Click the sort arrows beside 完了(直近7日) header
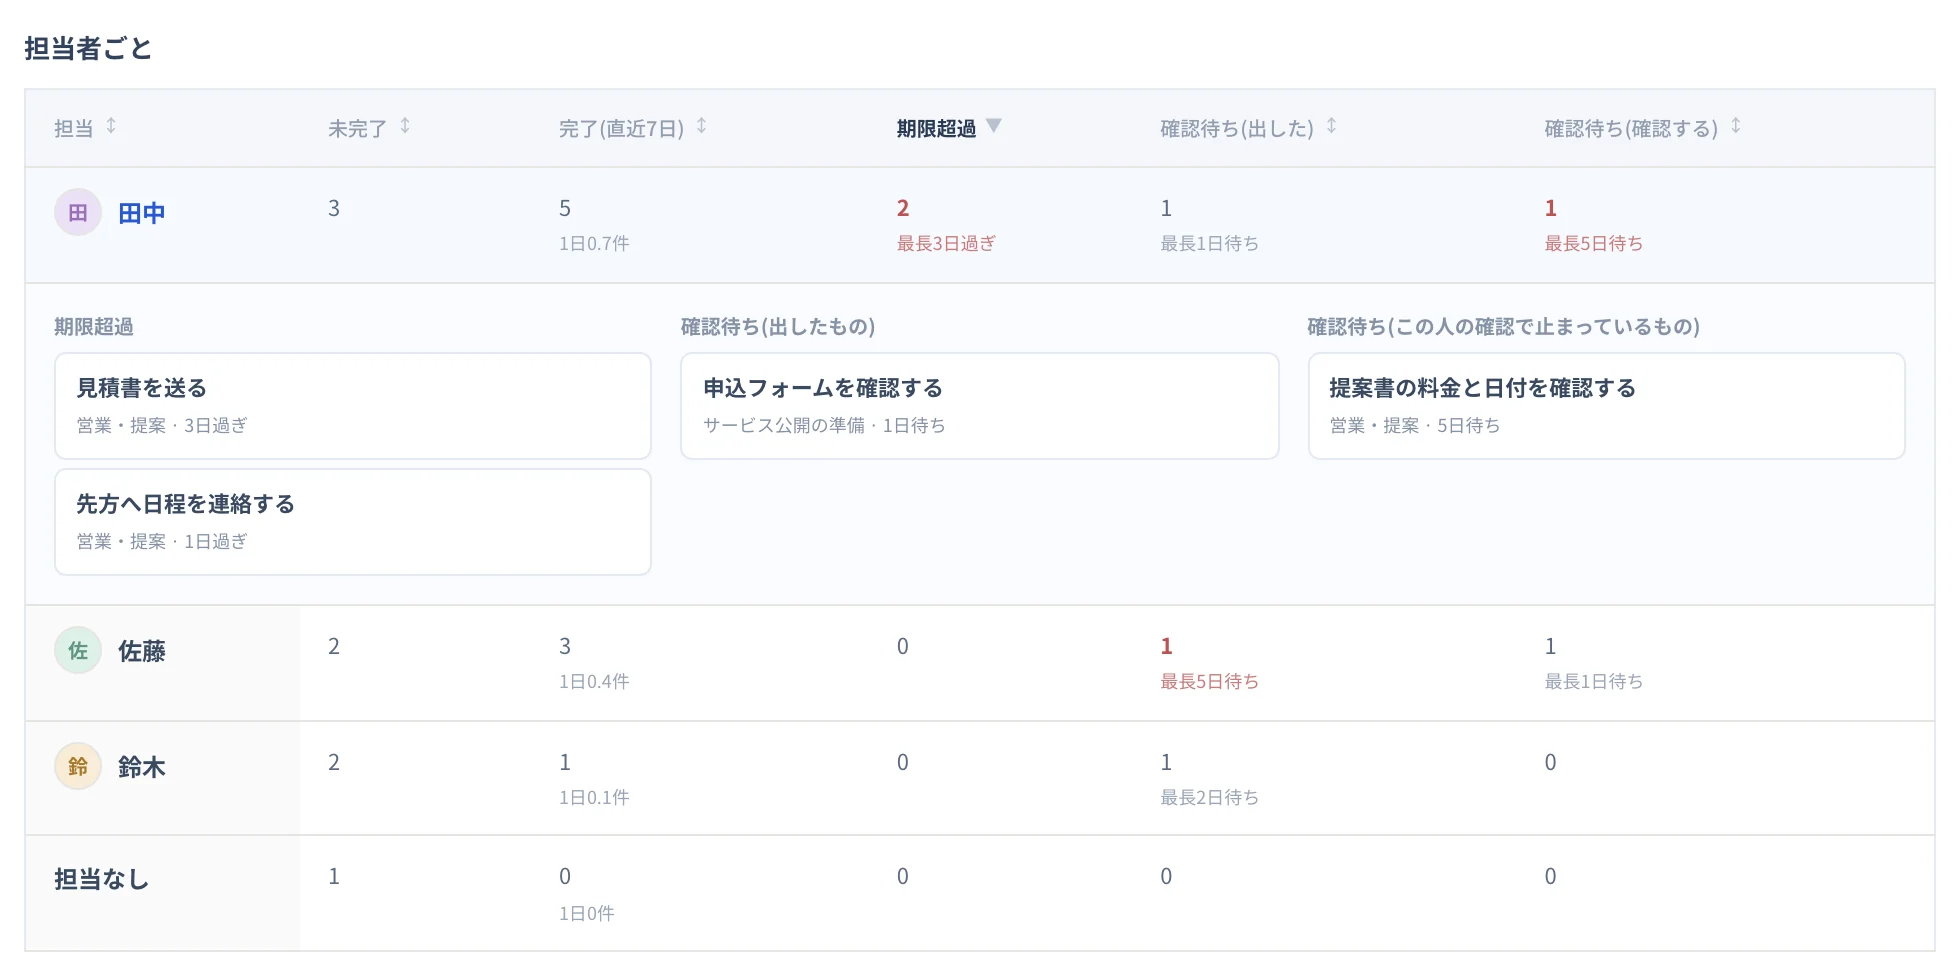This screenshot has width=1960, height=976. point(702,126)
